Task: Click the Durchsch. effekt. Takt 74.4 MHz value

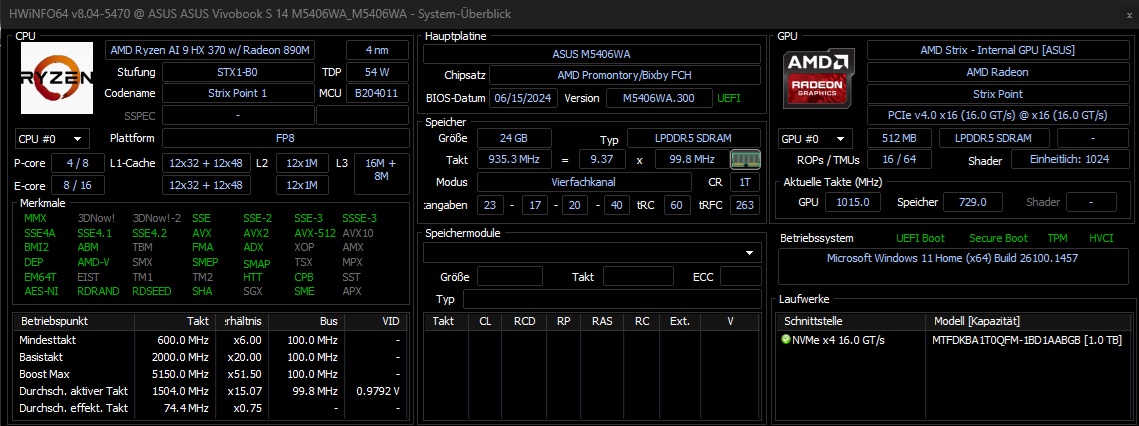Action: click(186, 408)
